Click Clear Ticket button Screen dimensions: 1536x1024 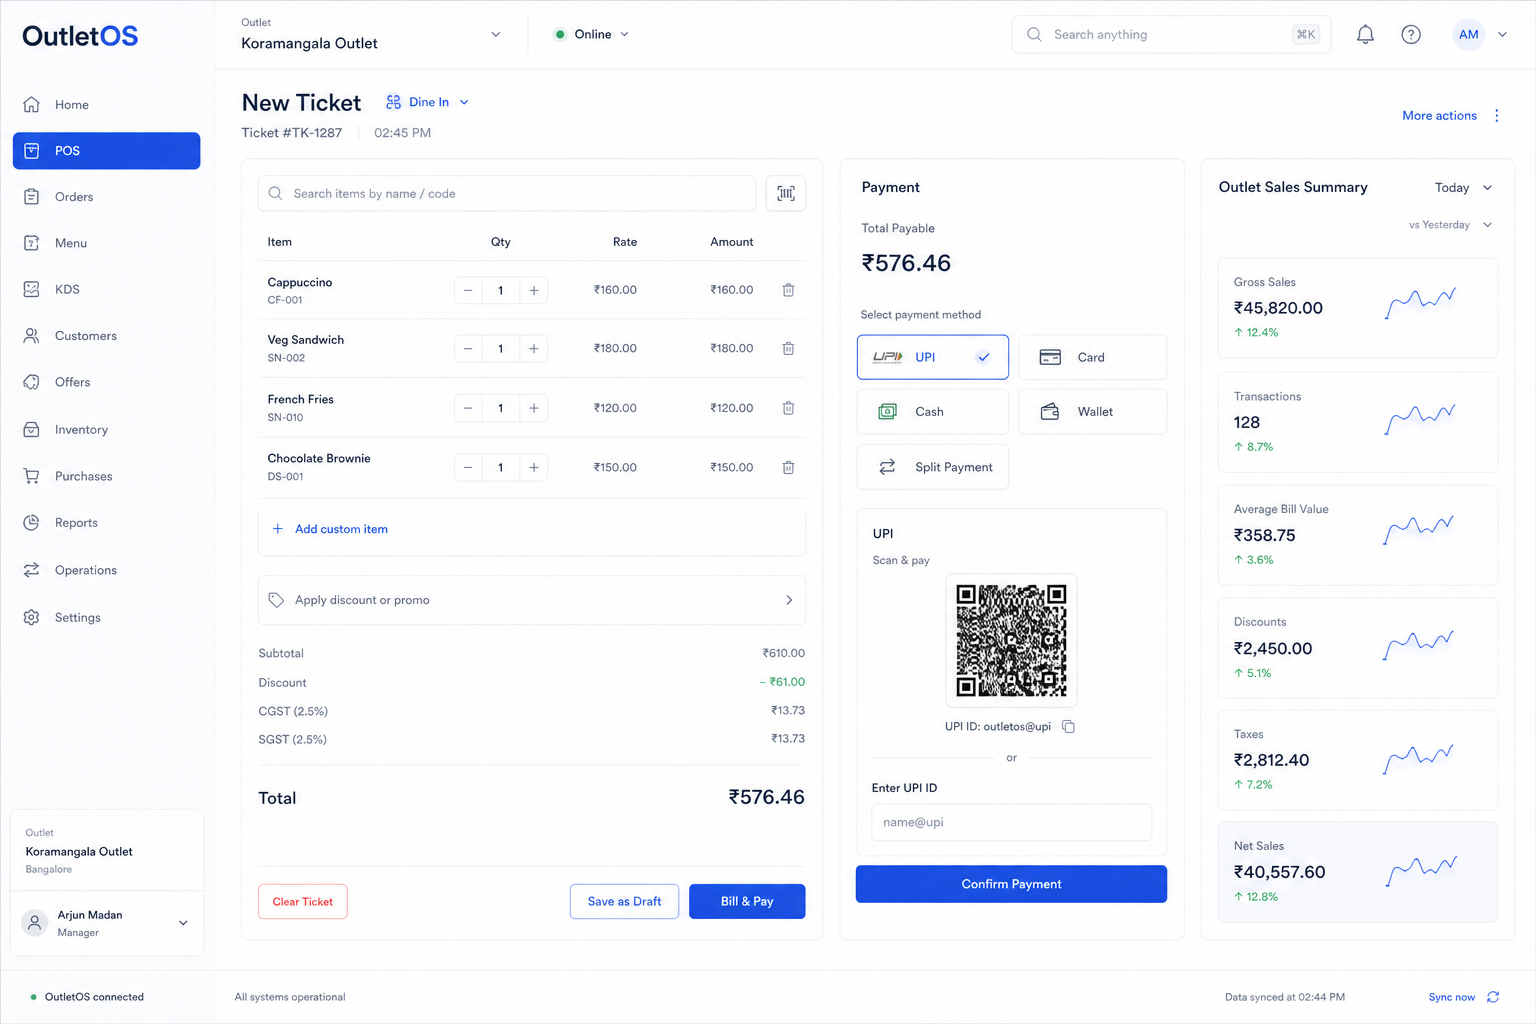click(303, 901)
